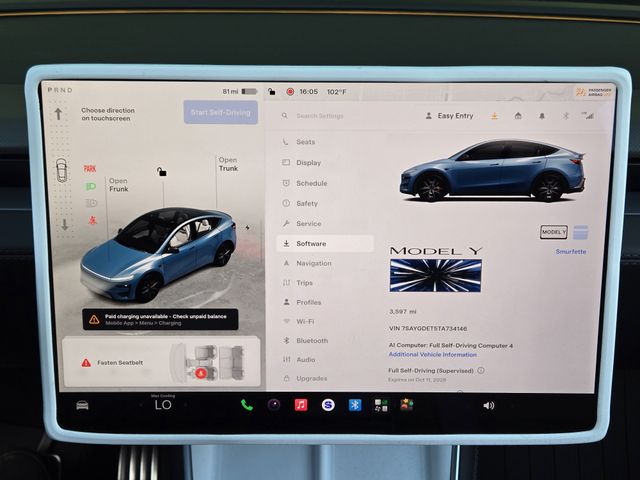This screenshot has height=480, width=640.
Task: Open the Service settings menu
Action: [325, 224]
